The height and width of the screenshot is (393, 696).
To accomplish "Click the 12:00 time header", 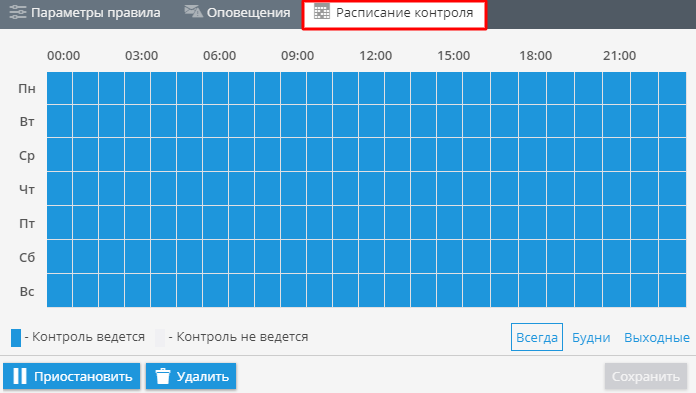I will coord(376,56).
